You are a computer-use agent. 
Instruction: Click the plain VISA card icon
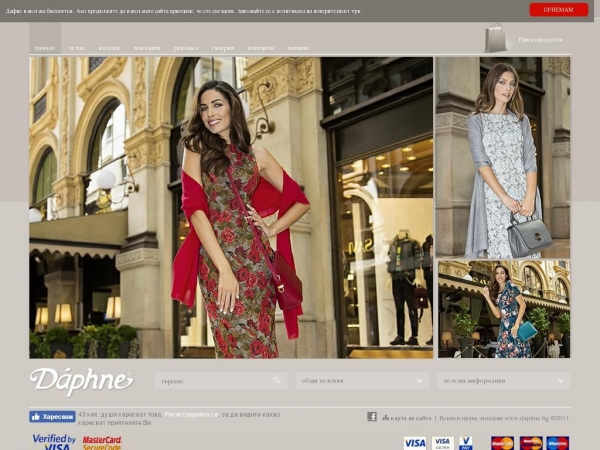coord(415,443)
